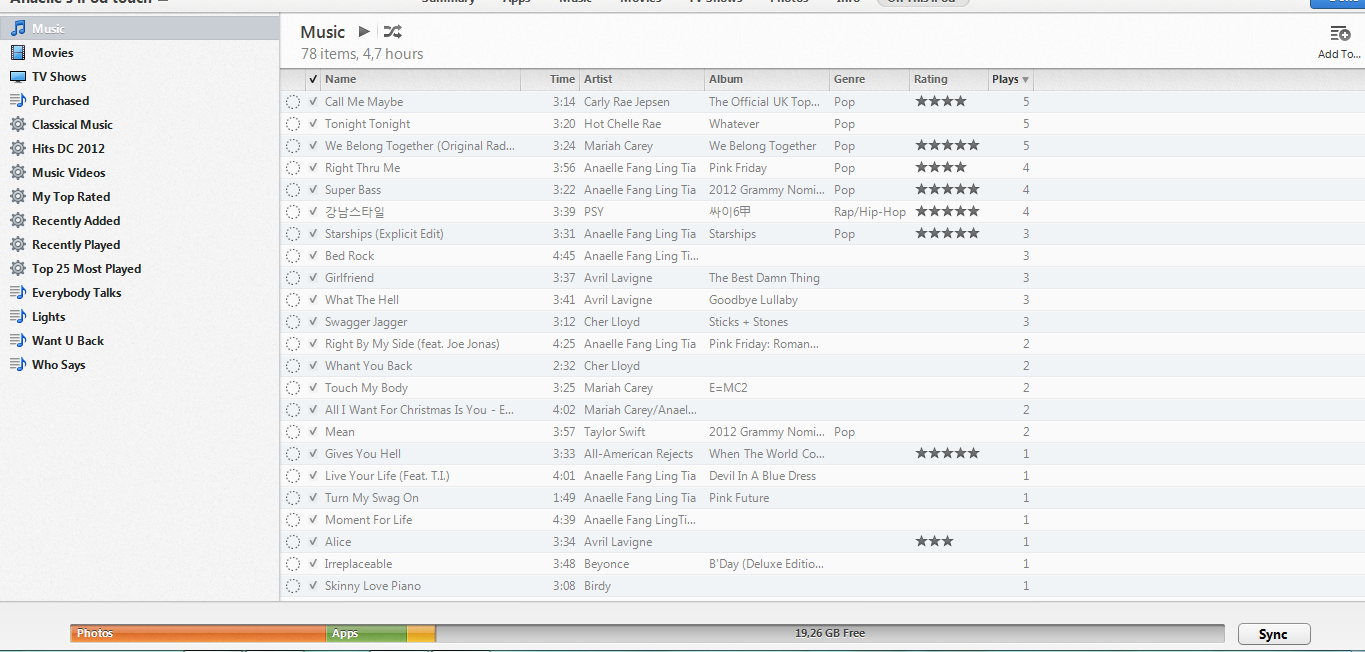Click the Movies filmstrip icon
Image resolution: width=1365 pixels, height=652 pixels.
tap(18, 53)
